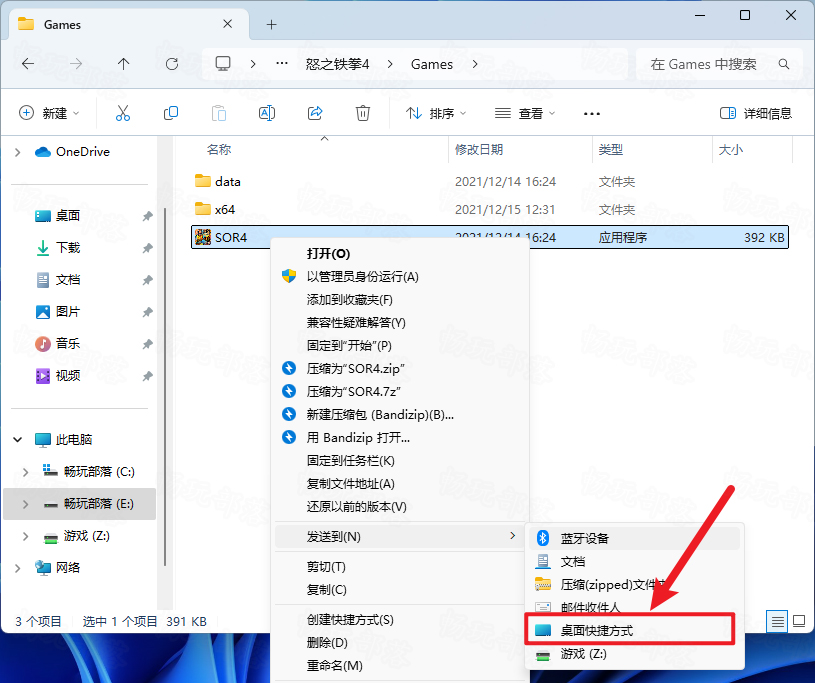Viewport: 815px width, 683px height.
Task: Click the Copy icon in toolbar
Action: pyautogui.click(x=171, y=113)
